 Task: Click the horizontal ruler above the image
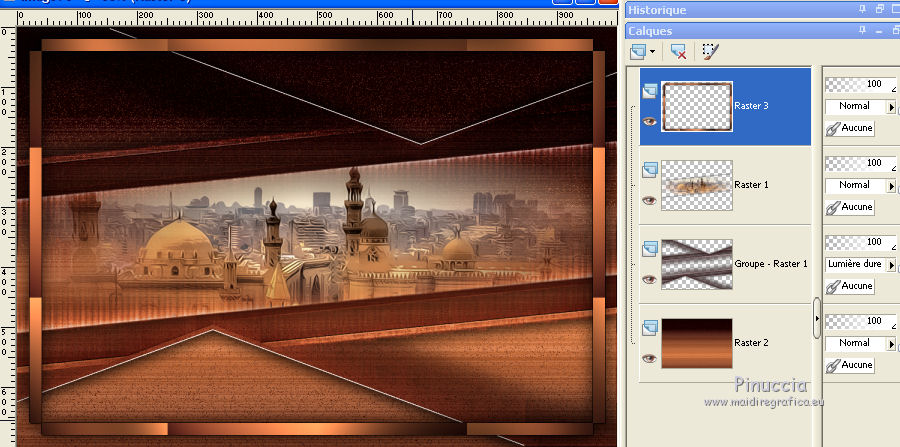coord(316,18)
